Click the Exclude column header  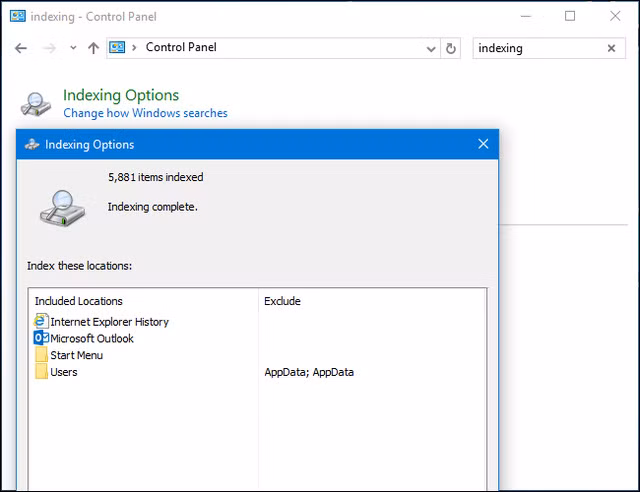pos(282,301)
